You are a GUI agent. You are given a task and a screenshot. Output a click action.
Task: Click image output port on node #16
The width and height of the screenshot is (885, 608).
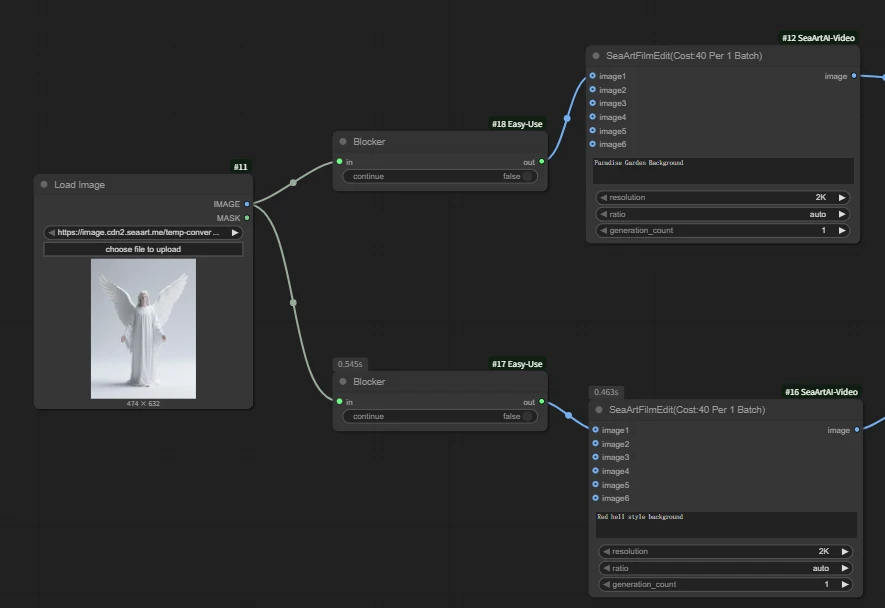coord(857,430)
